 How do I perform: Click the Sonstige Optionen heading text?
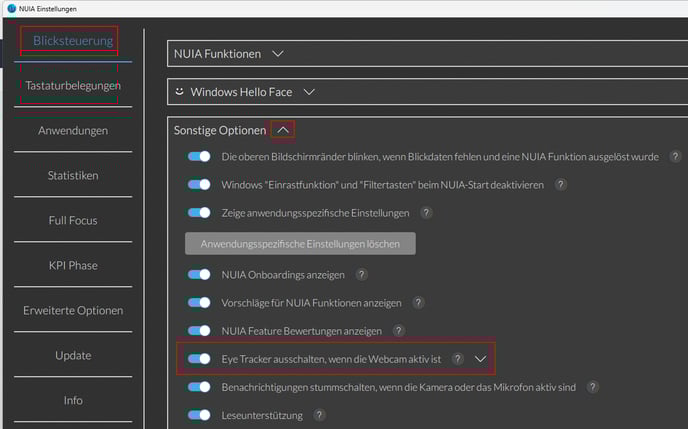click(x=220, y=130)
